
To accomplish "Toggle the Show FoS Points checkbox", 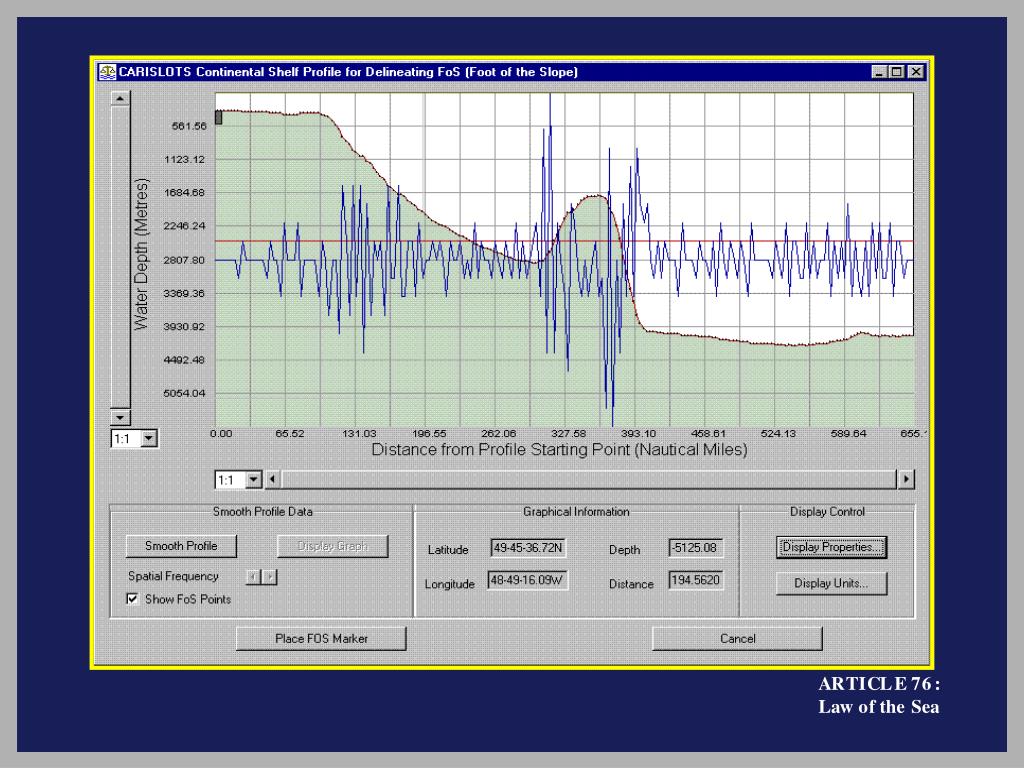I will [133, 599].
